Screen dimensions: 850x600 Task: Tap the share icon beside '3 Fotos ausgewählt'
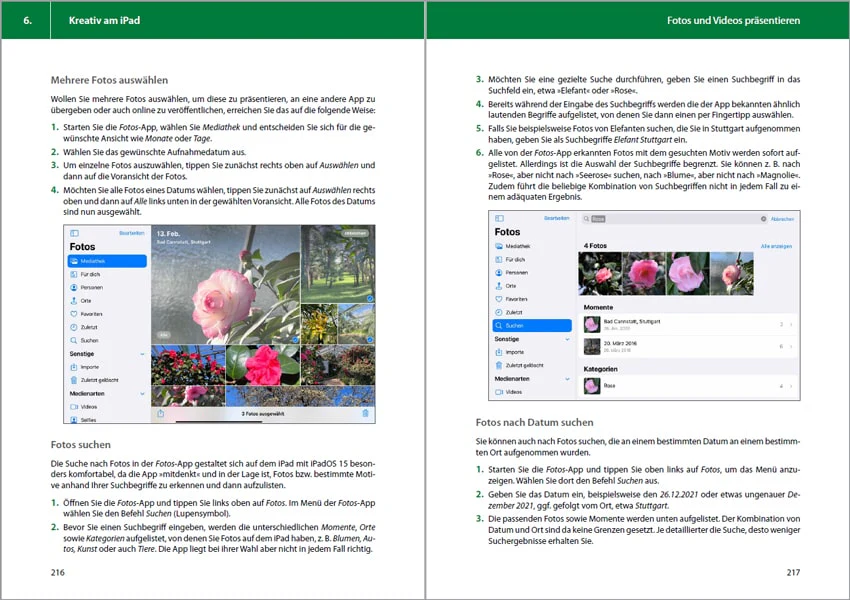point(160,414)
